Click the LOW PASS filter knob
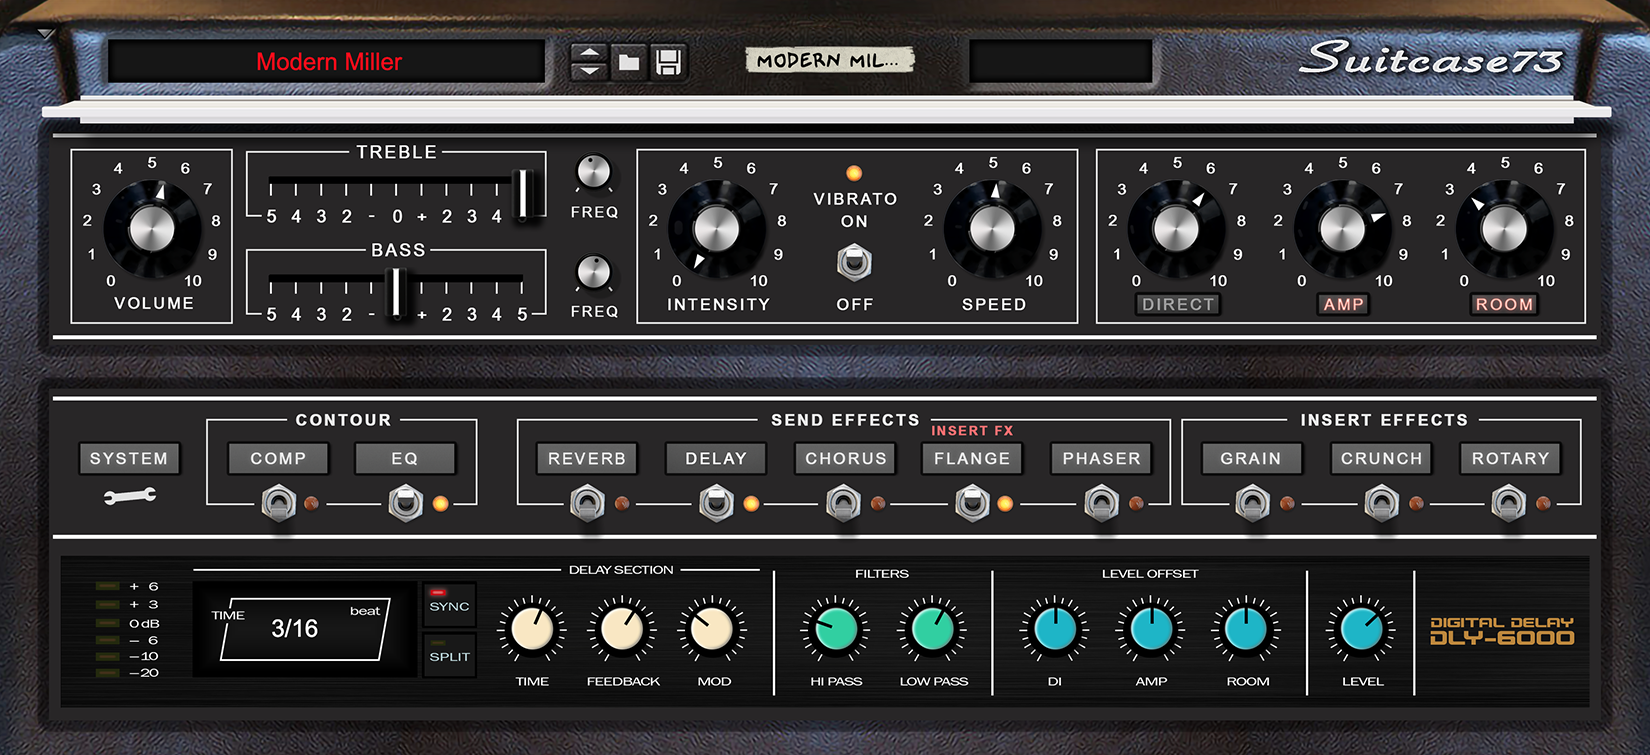1650x755 pixels. [933, 630]
